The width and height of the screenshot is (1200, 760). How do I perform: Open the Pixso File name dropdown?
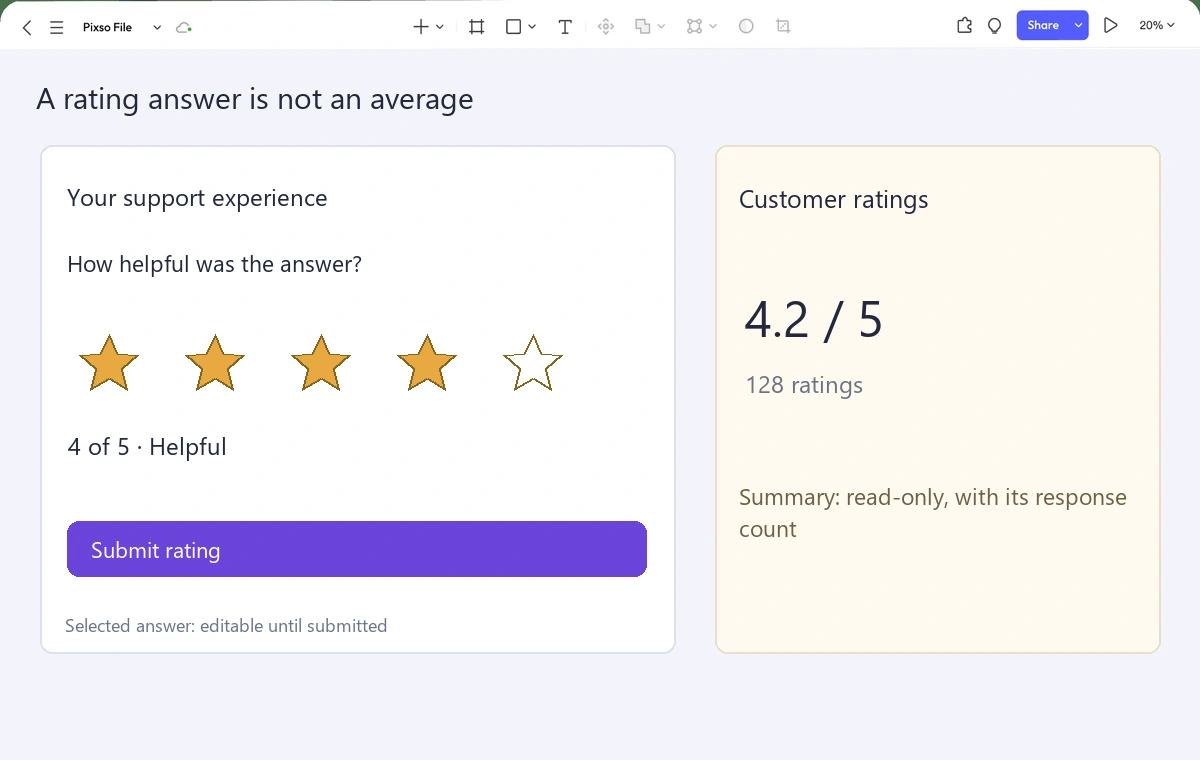(x=157, y=27)
